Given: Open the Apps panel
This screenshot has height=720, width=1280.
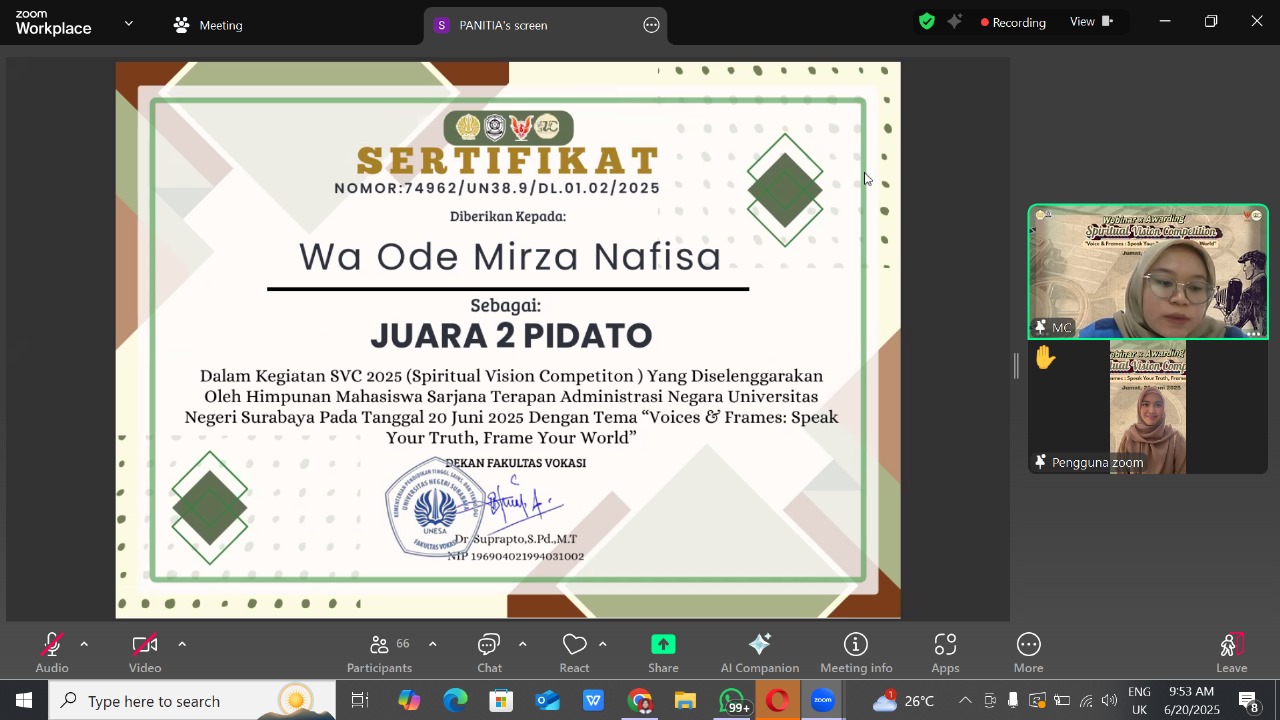Looking at the screenshot, I should pyautogui.click(x=945, y=653).
